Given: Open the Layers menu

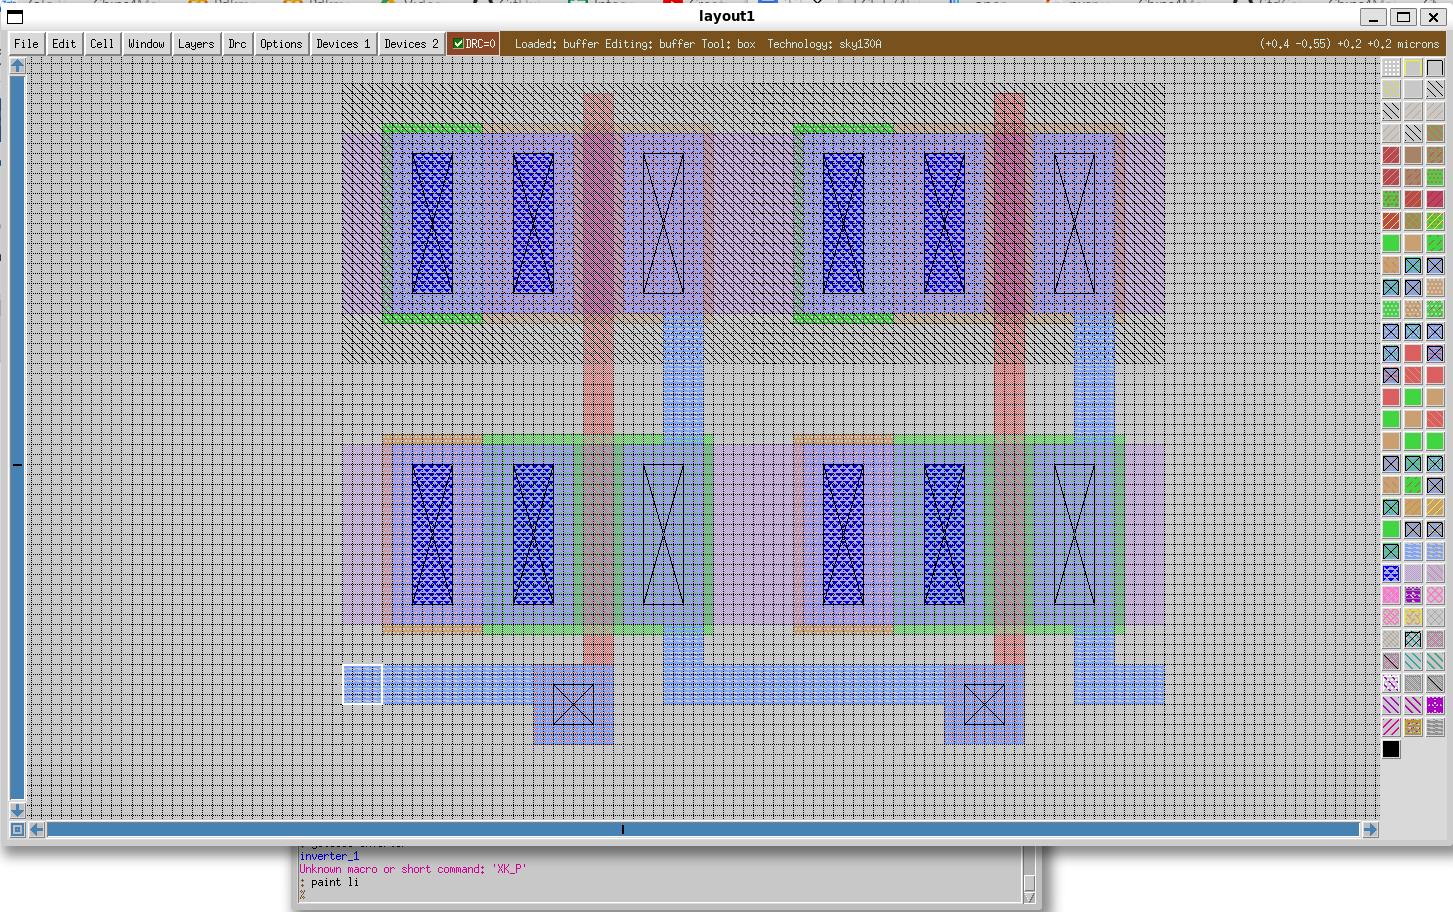Looking at the screenshot, I should [196, 44].
